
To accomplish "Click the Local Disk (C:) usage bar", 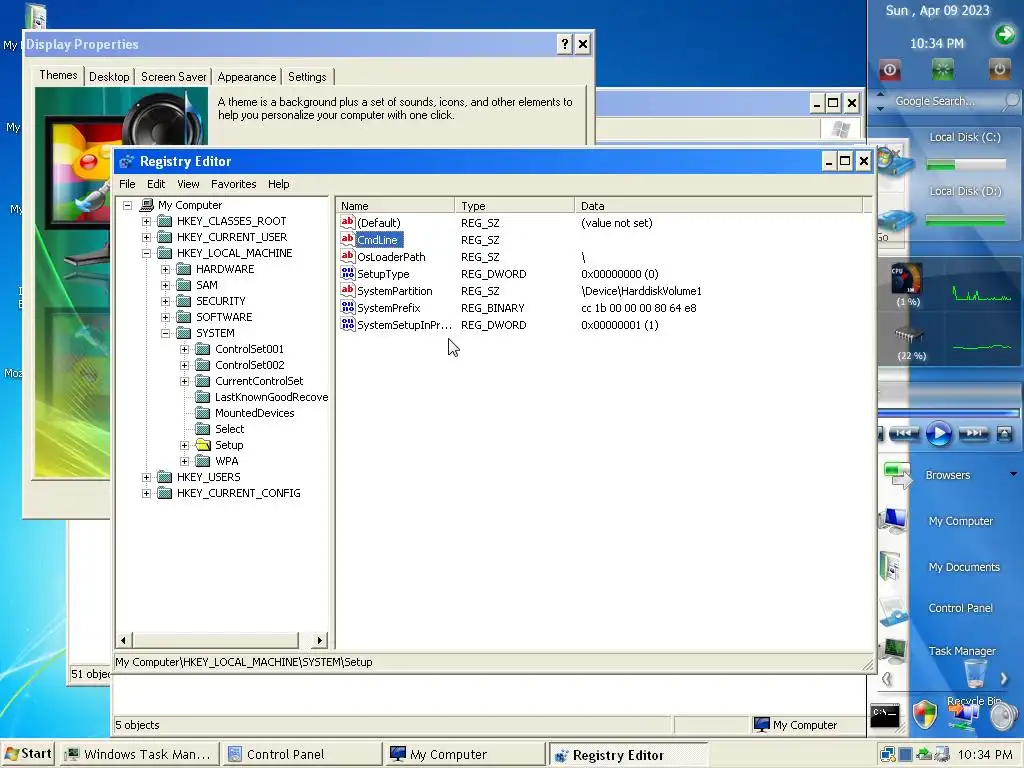I will 966,165.
